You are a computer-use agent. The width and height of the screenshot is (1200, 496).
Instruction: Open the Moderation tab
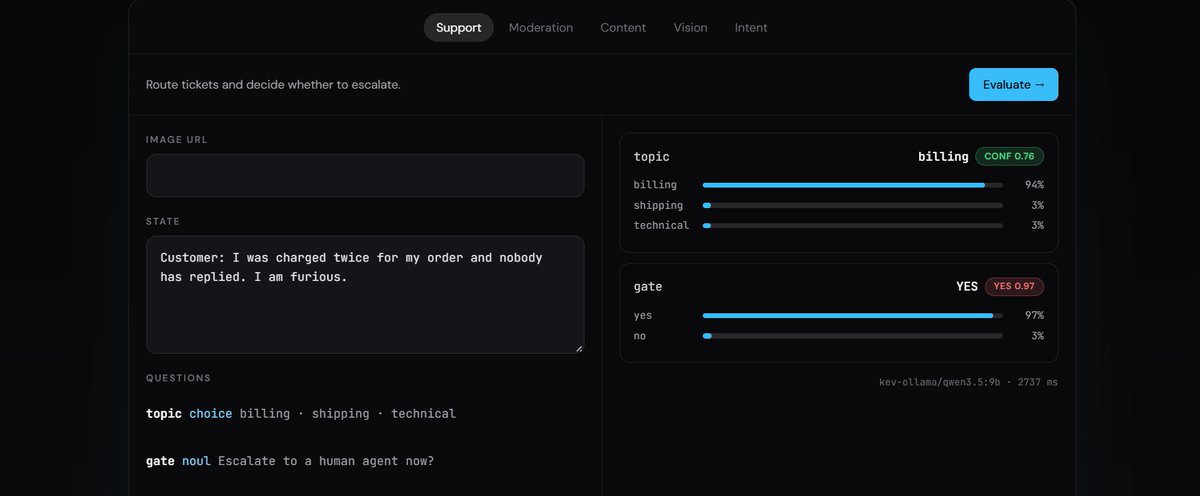[x=541, y=28]
